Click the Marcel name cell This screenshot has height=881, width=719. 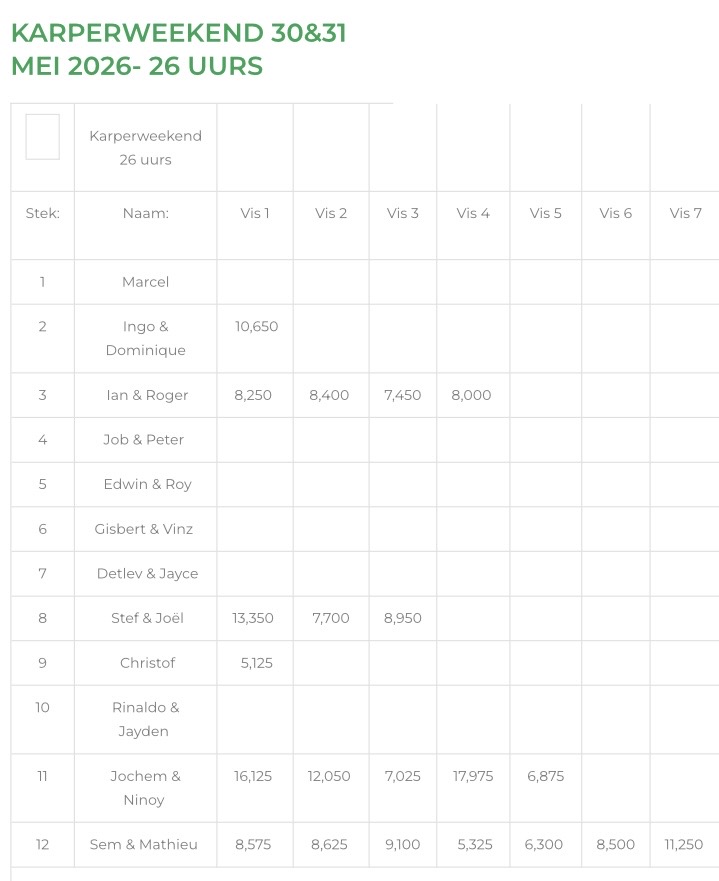pos(145,282)
